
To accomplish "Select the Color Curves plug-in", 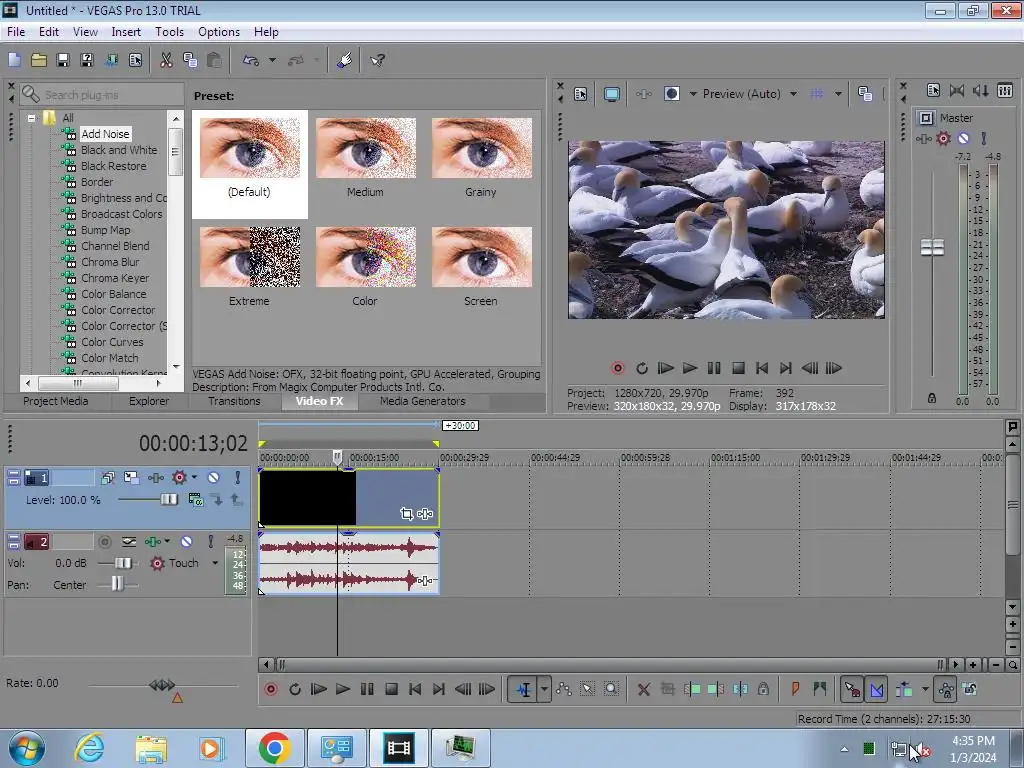I will tap(112, 342).
